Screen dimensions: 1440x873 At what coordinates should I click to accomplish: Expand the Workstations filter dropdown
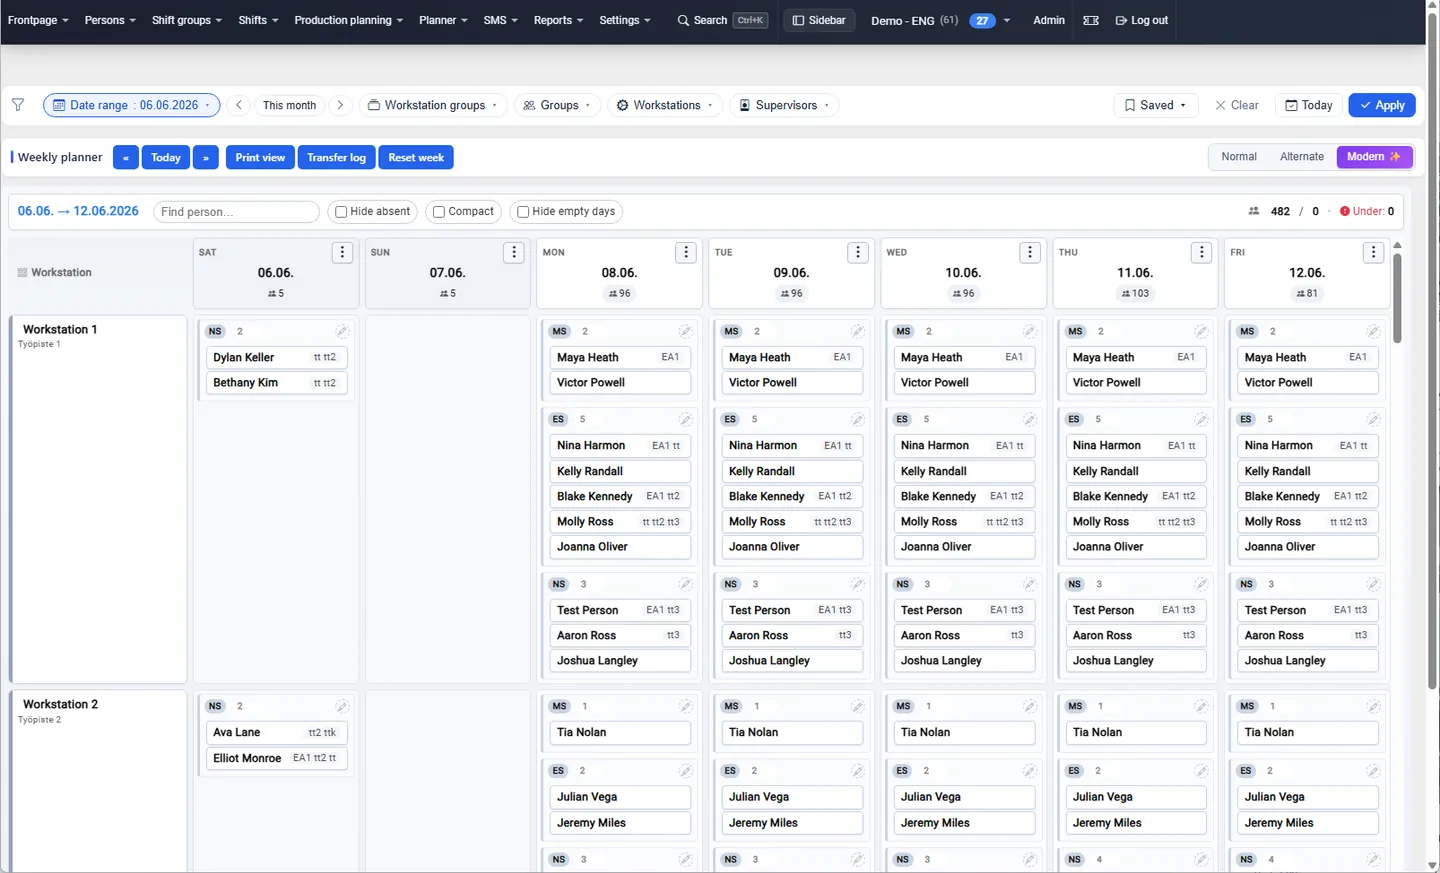tap(665, 105)
